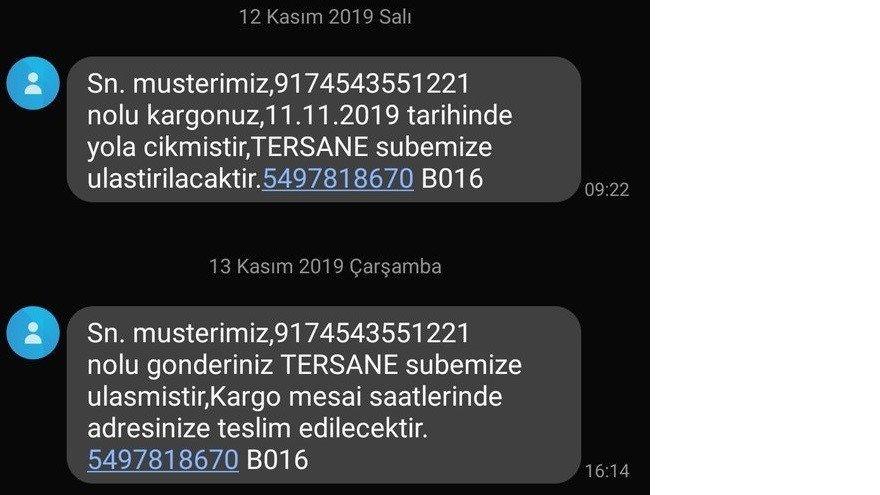This screenshot has width=880, height=495.
Task: Click the B016 code in the second message
Action: (x=277, y=460)
